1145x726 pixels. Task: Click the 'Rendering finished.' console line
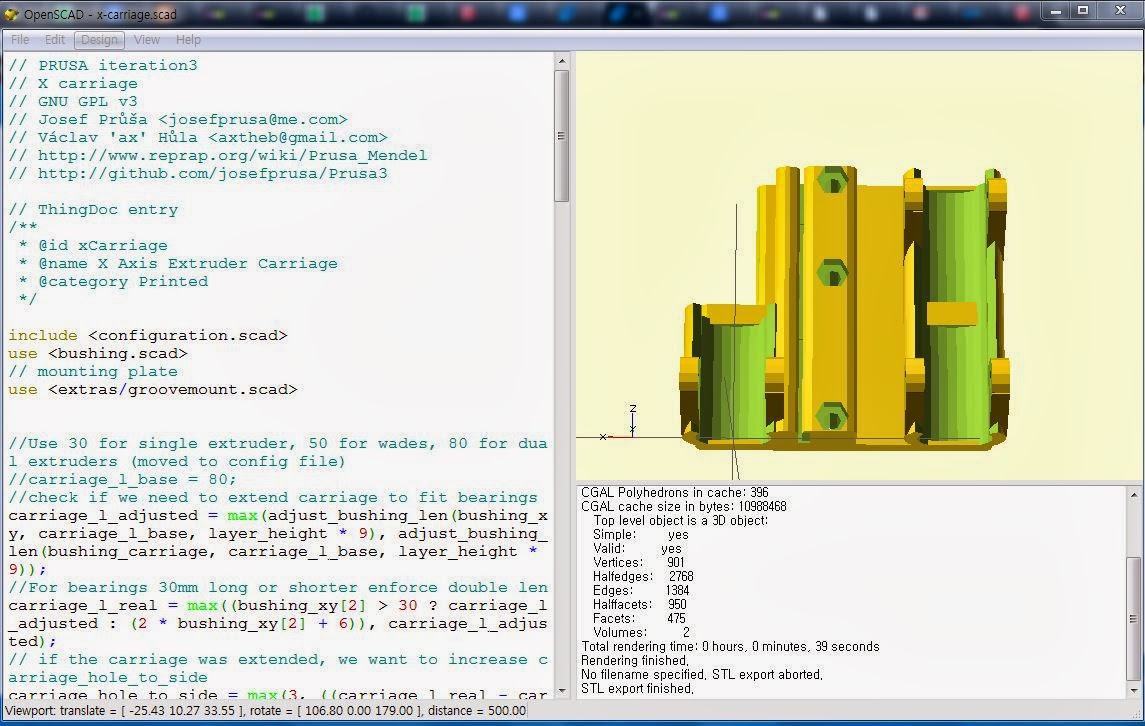point(635,660)
